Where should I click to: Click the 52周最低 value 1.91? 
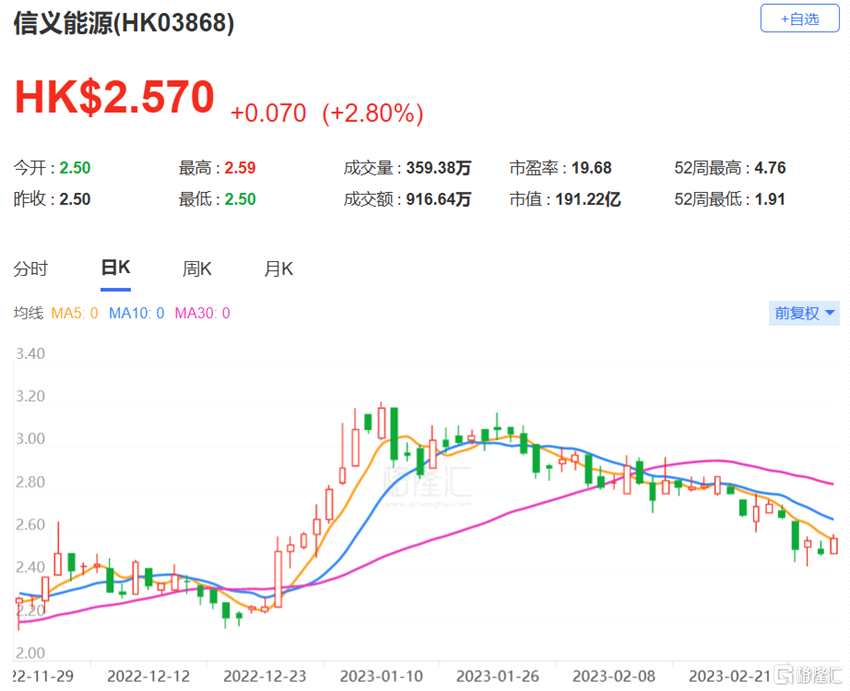(x=770, y=199)
